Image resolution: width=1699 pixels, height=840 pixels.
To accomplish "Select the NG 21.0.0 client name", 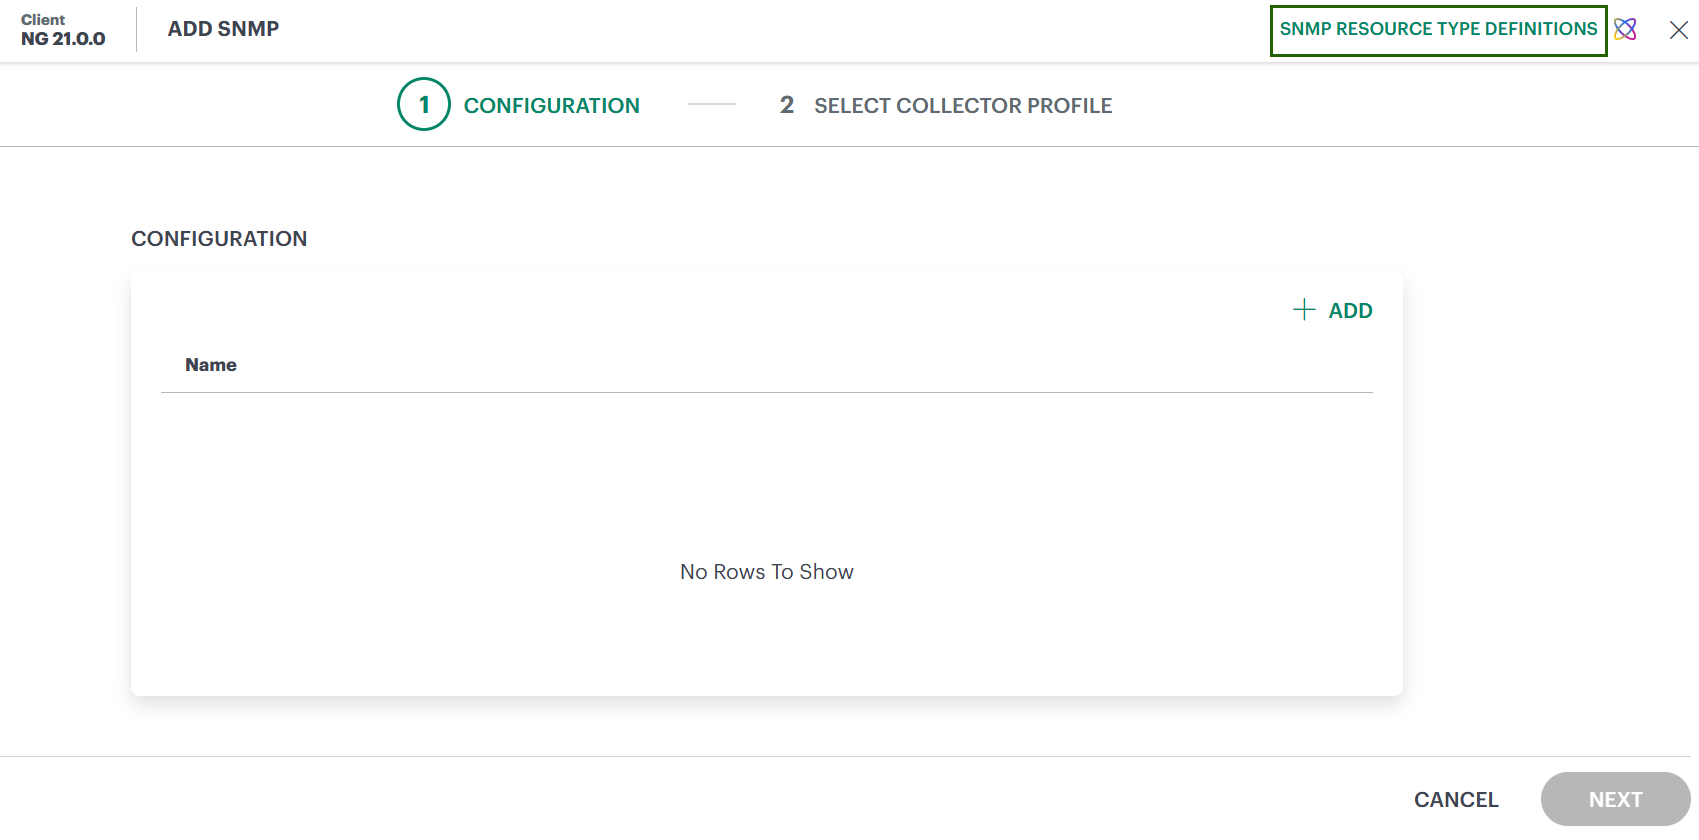I will 63,39.
